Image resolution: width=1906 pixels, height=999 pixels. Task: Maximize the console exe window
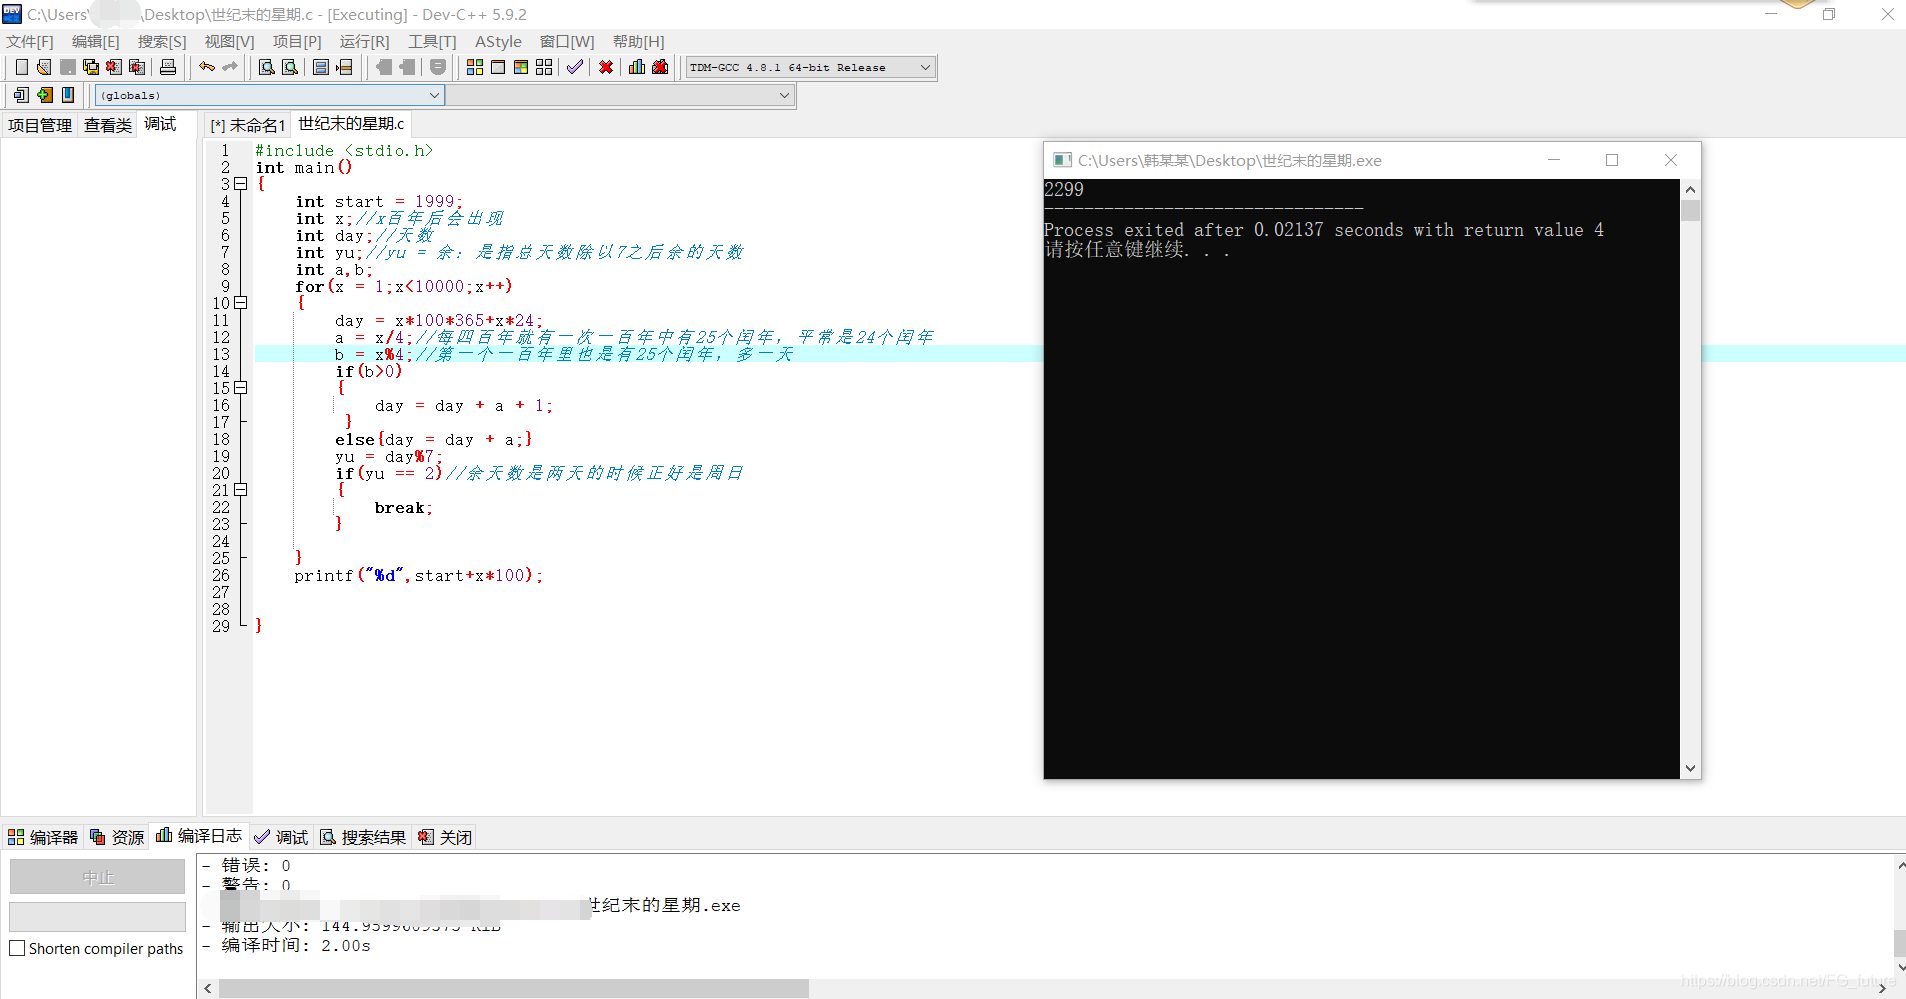pyautogui.click(x=1612, y=160)
